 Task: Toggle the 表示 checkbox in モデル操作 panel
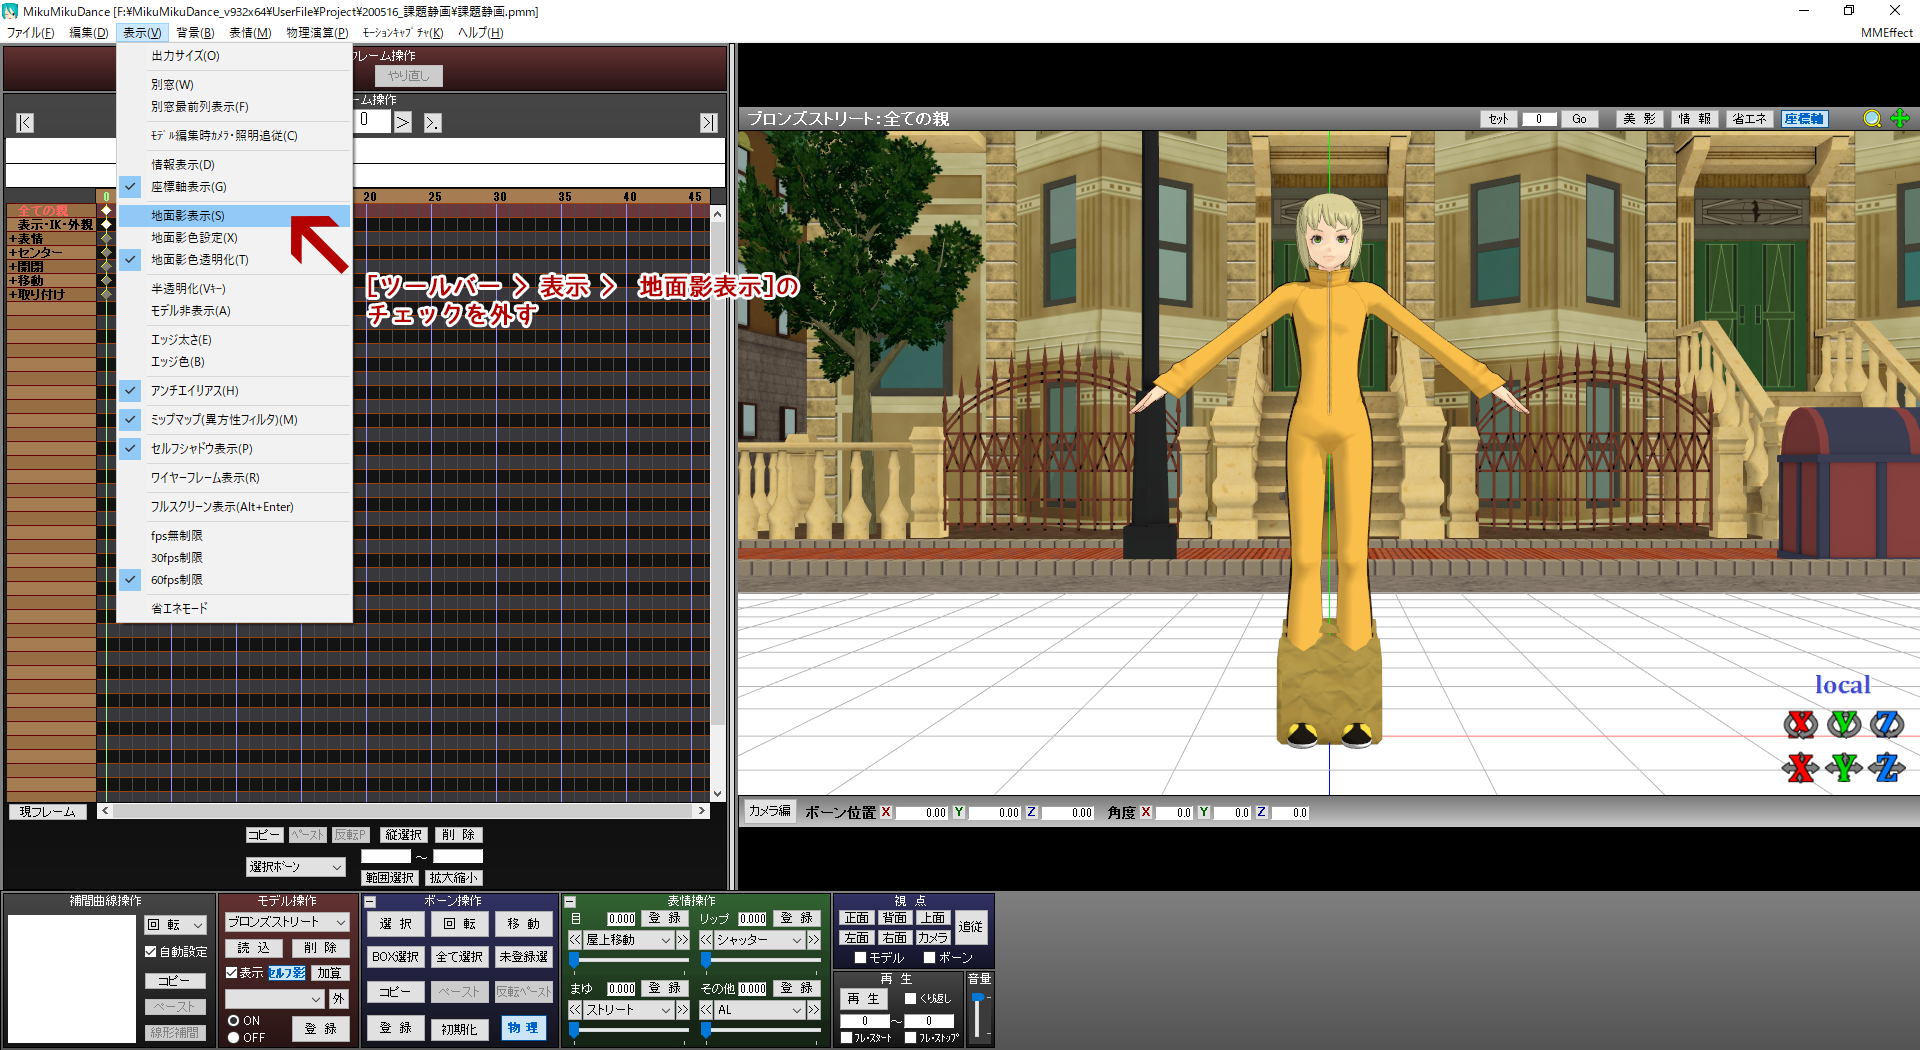[x=232, y=973]
